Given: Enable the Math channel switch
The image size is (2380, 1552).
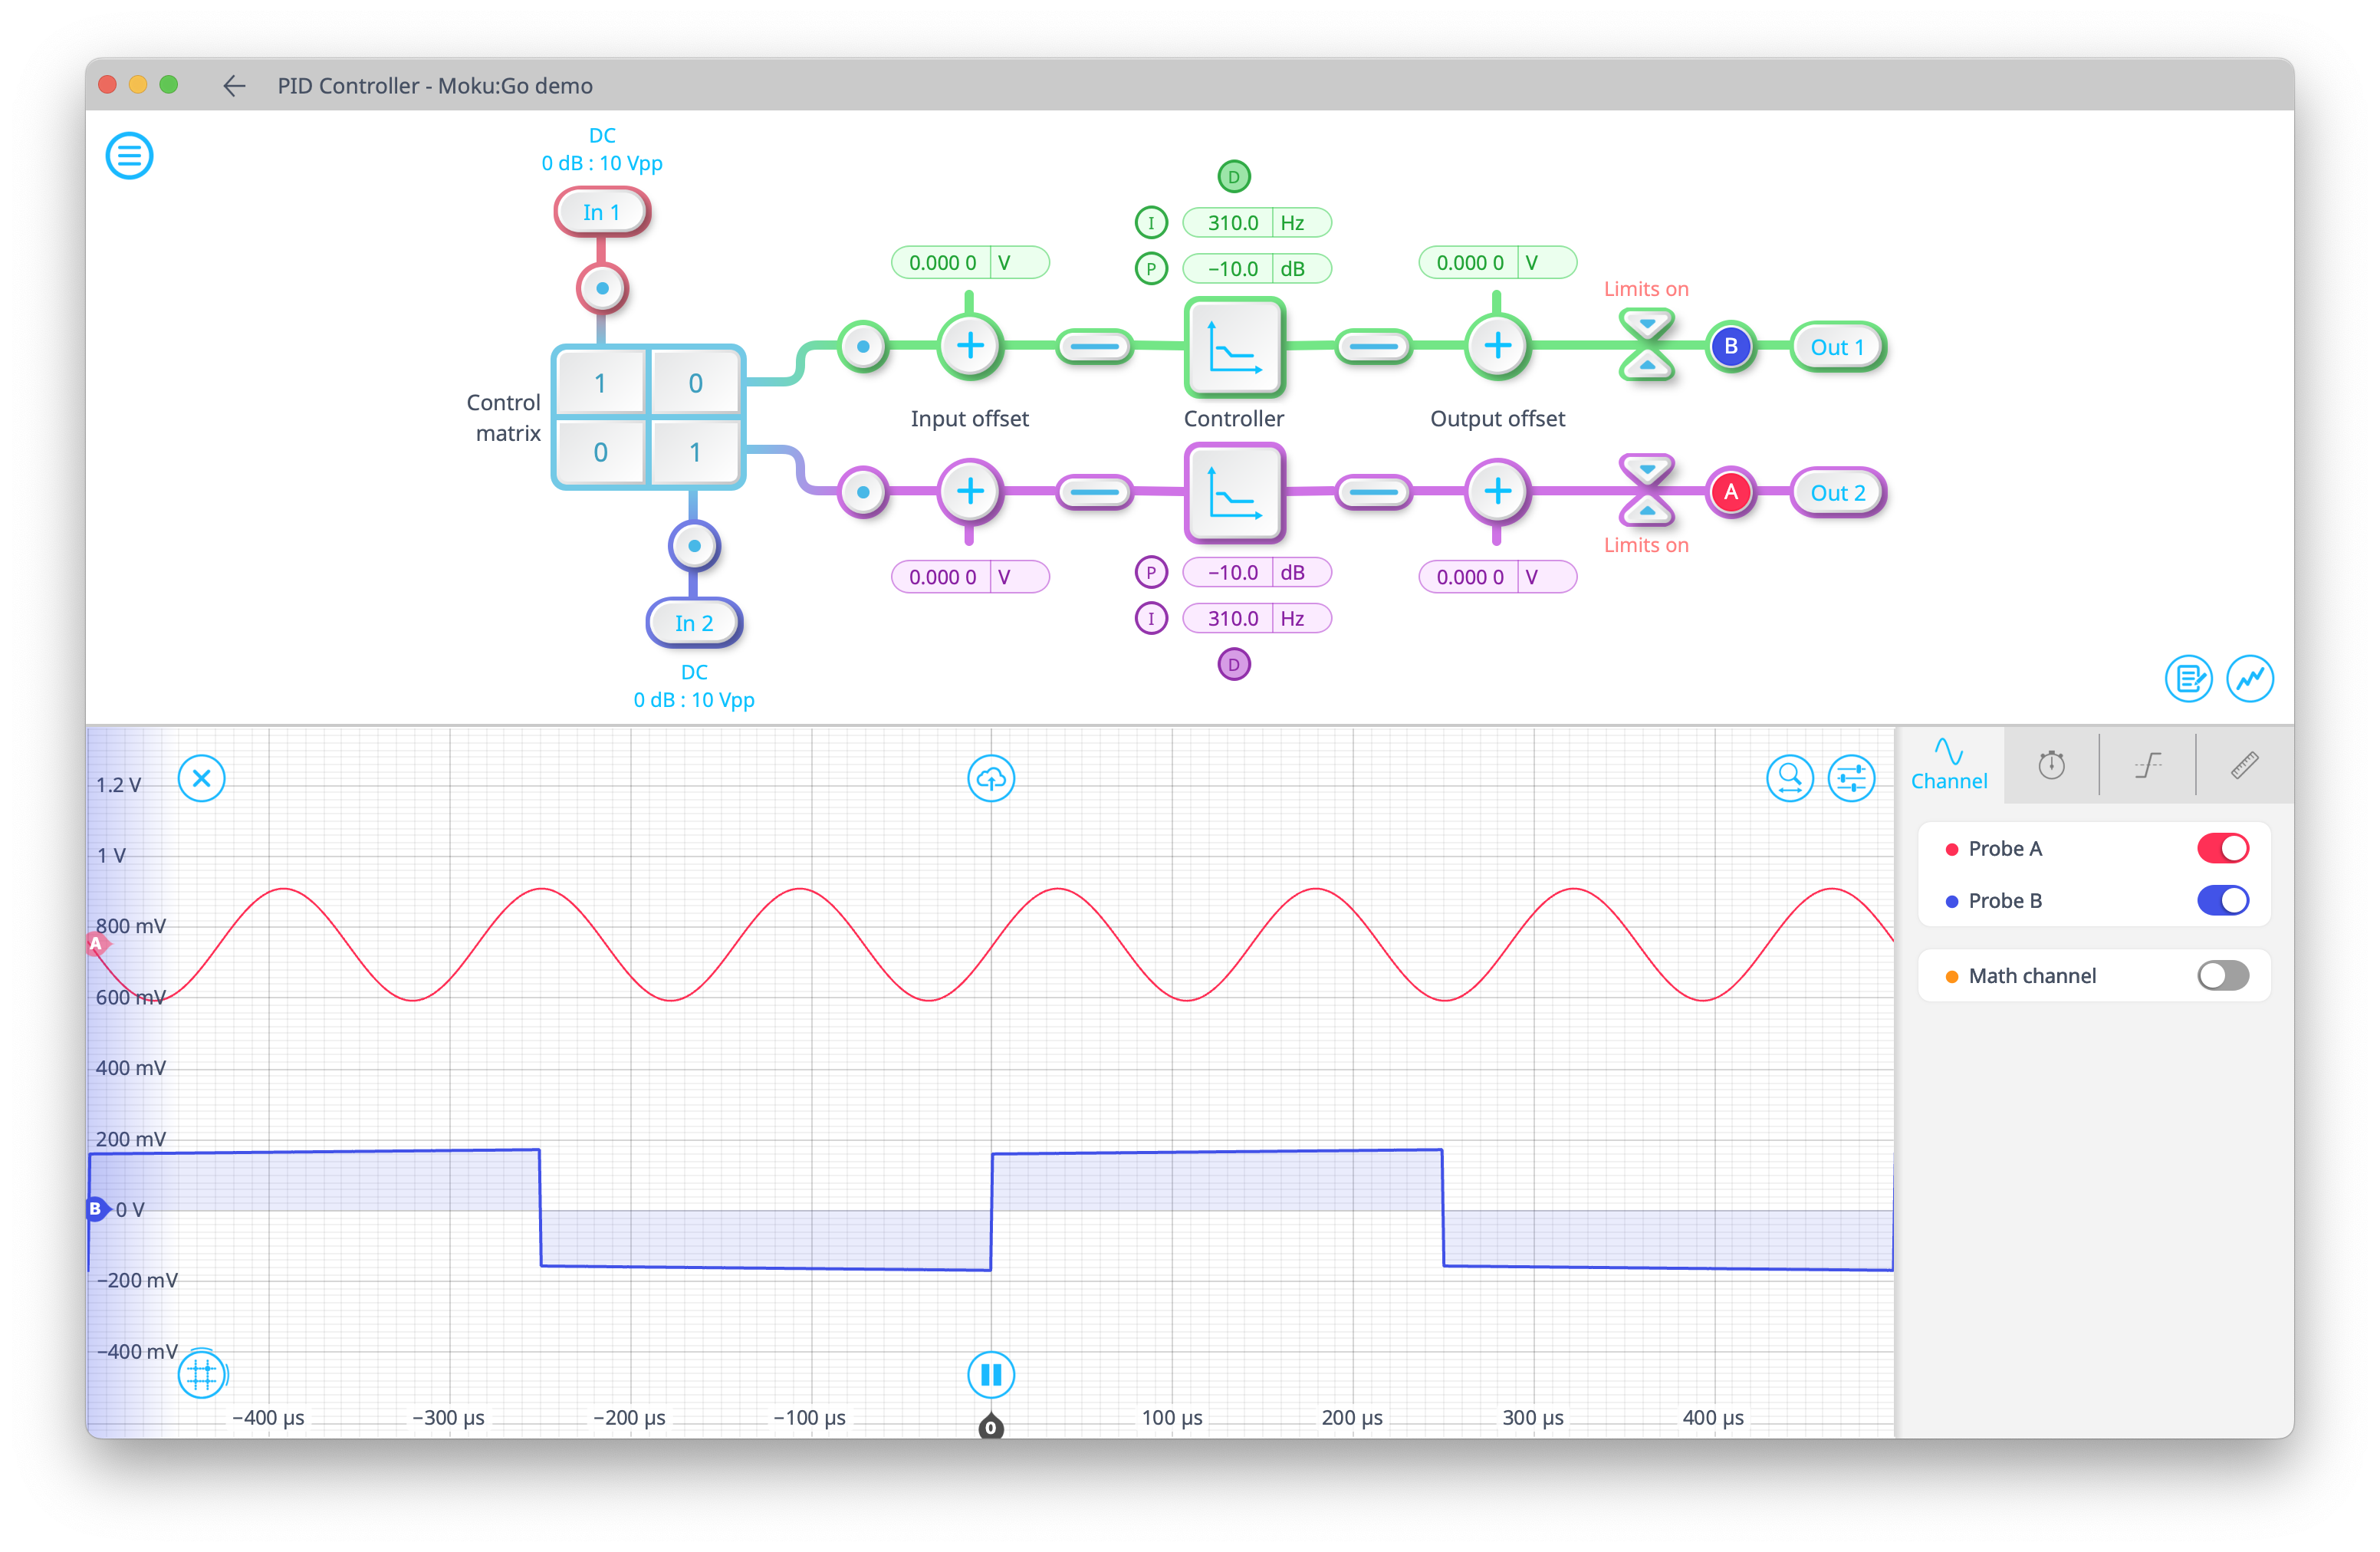Looking at the screenshot, I should [2223, 976].
